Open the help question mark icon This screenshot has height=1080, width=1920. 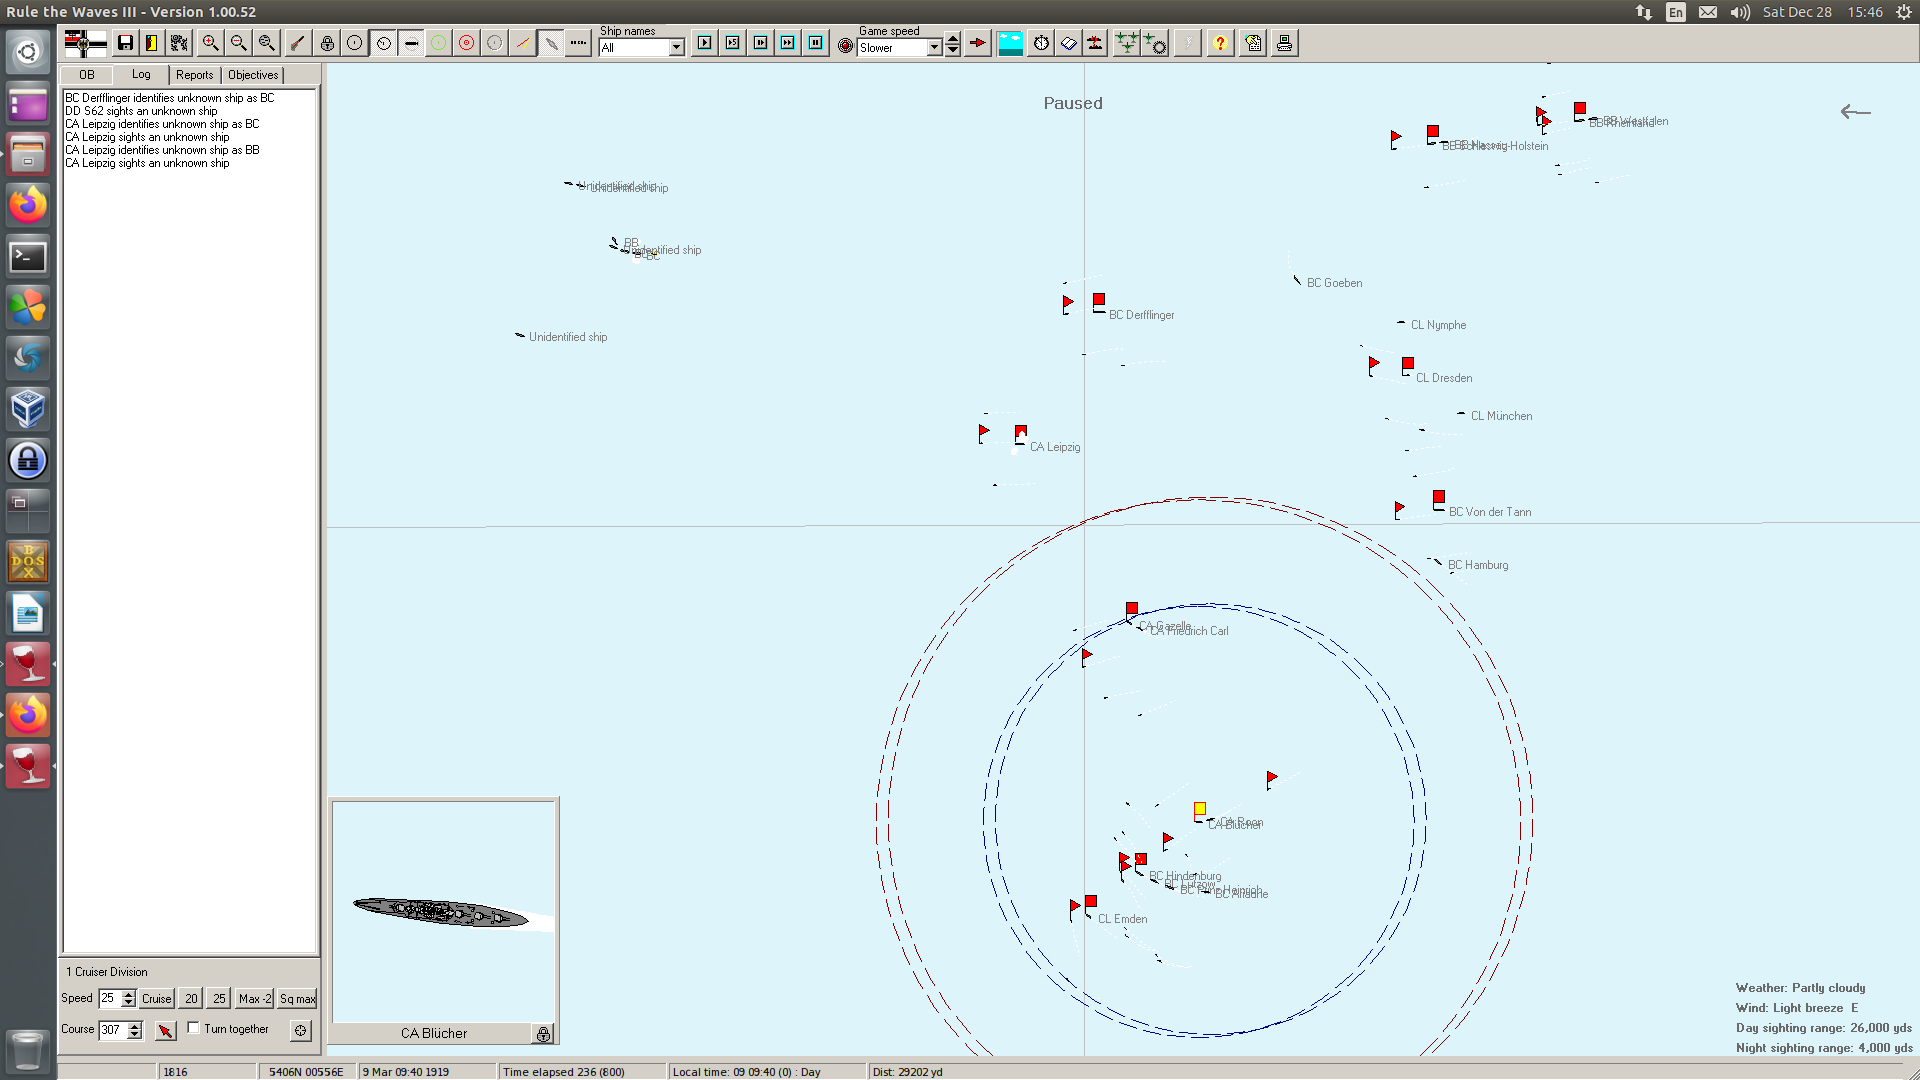[x=1220, y=43]
